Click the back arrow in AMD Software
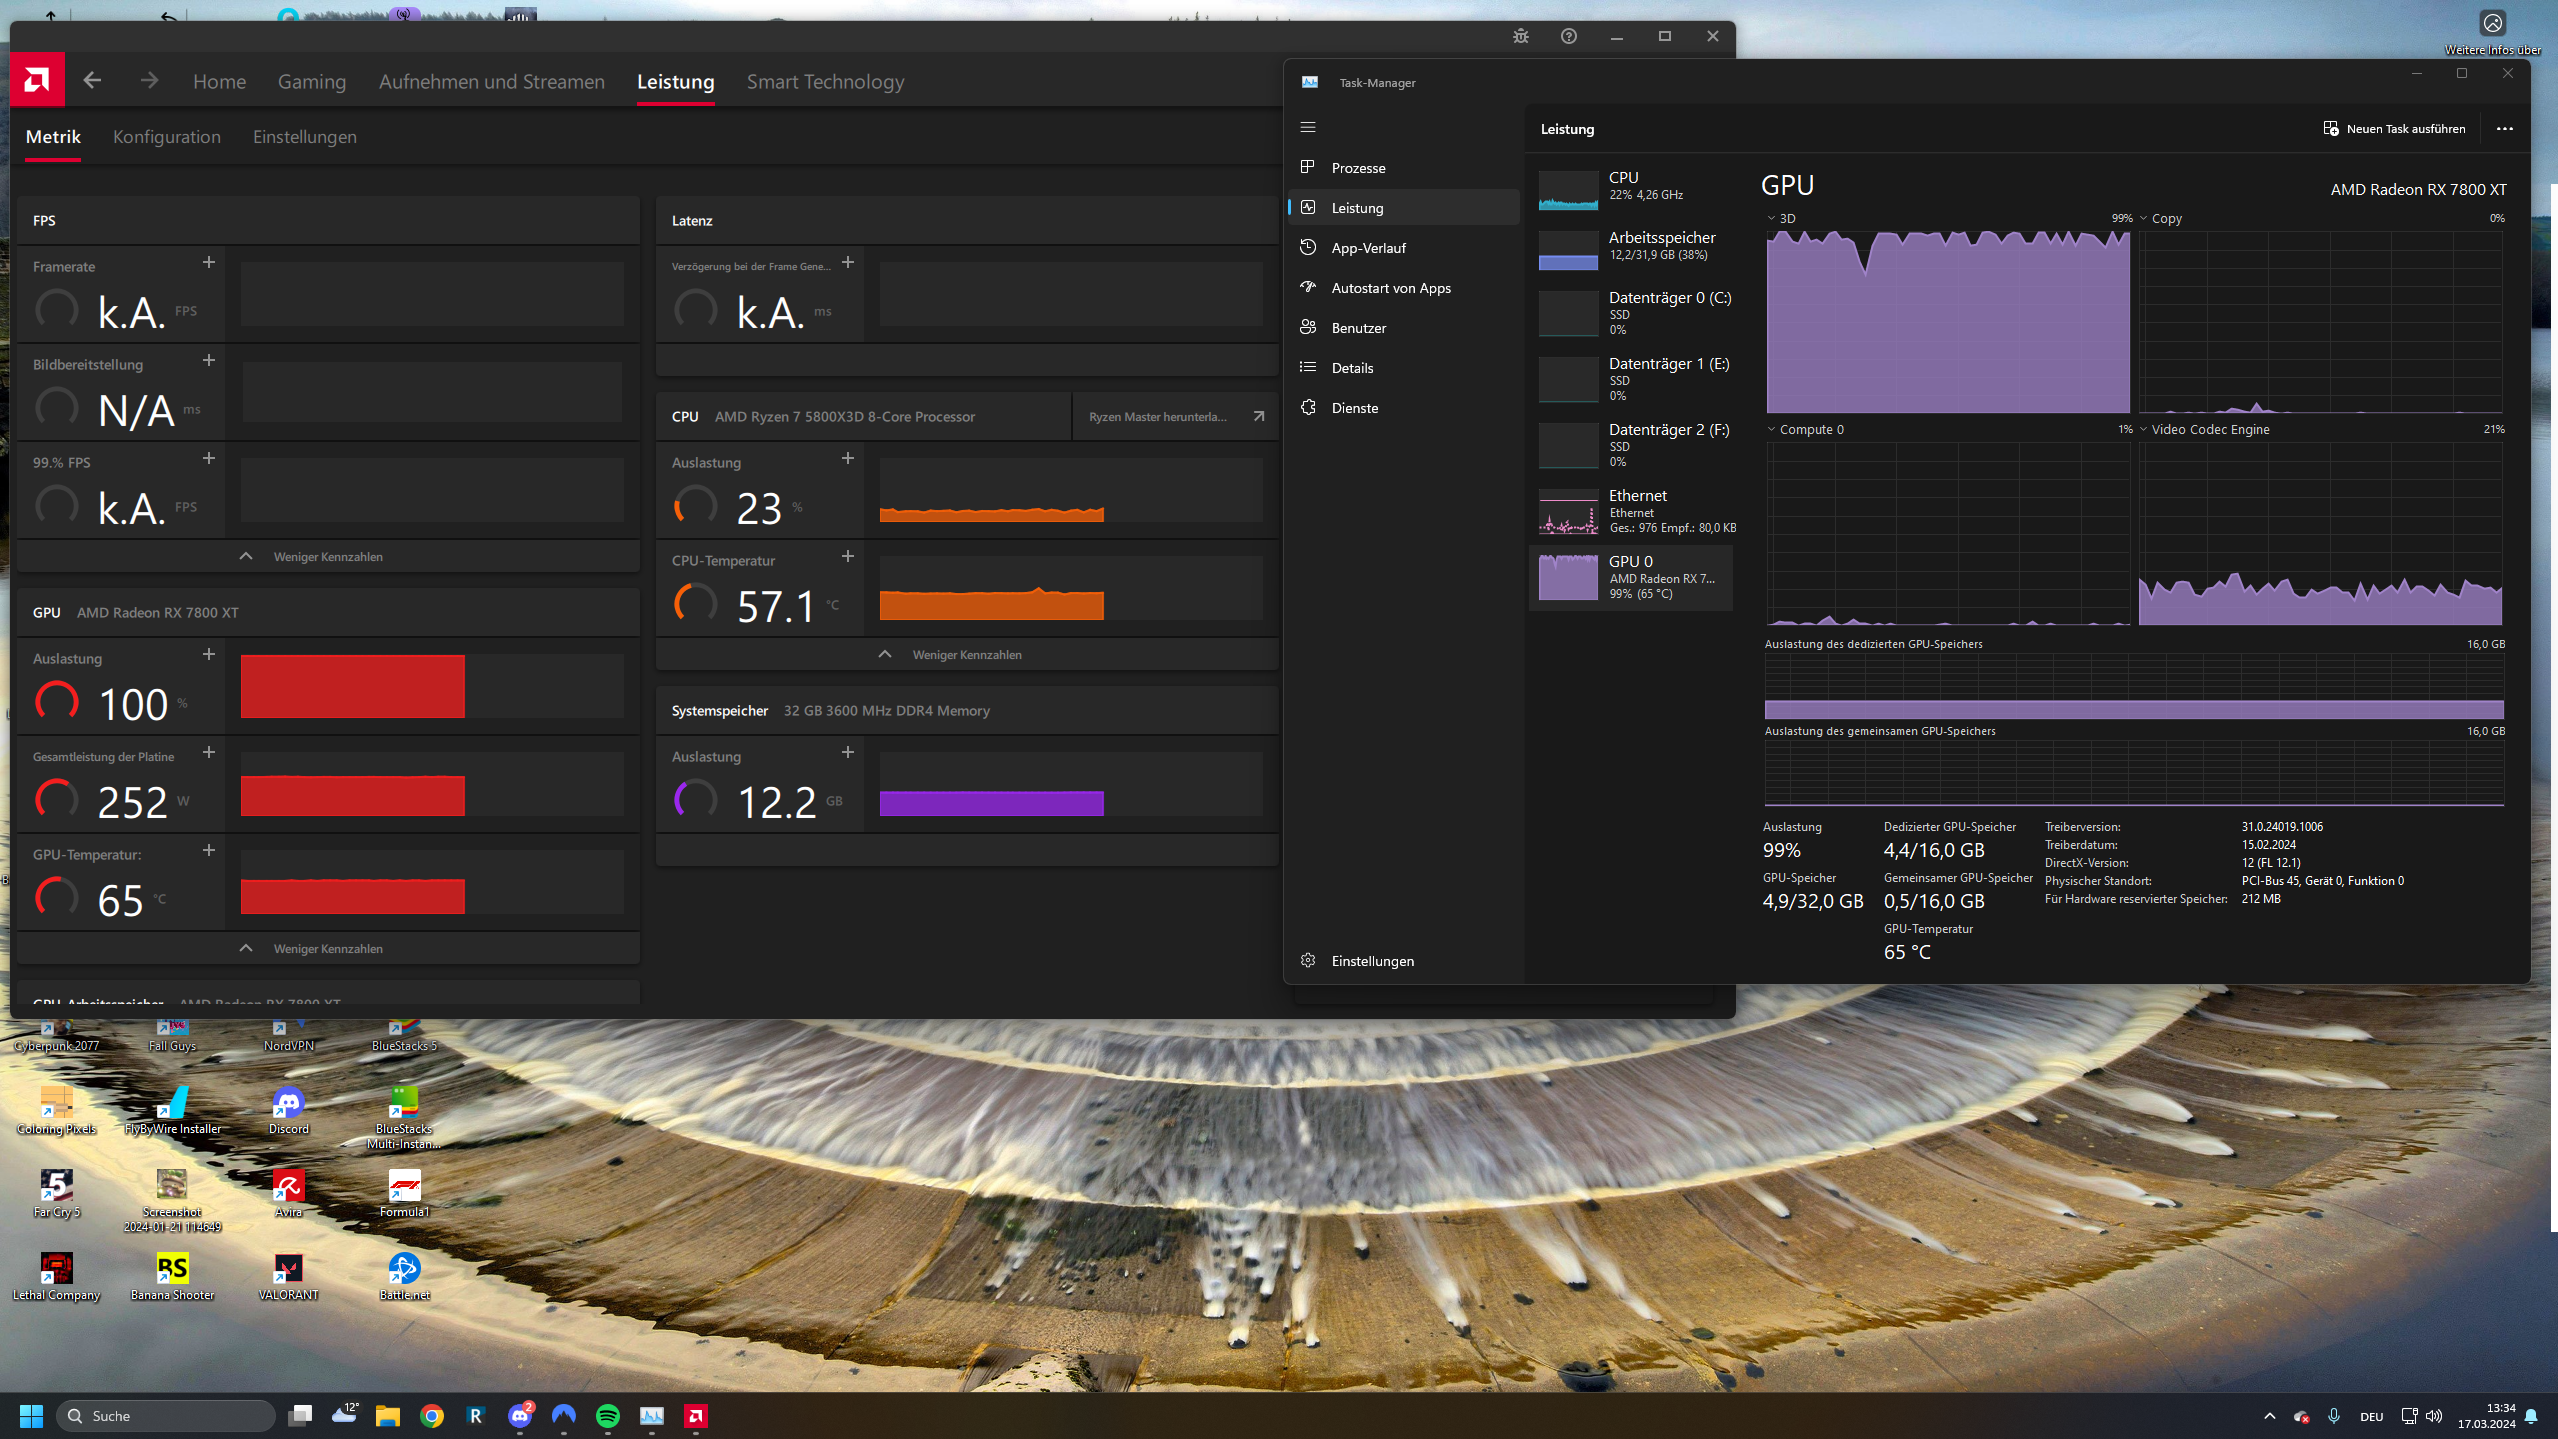 coord(92,80)
